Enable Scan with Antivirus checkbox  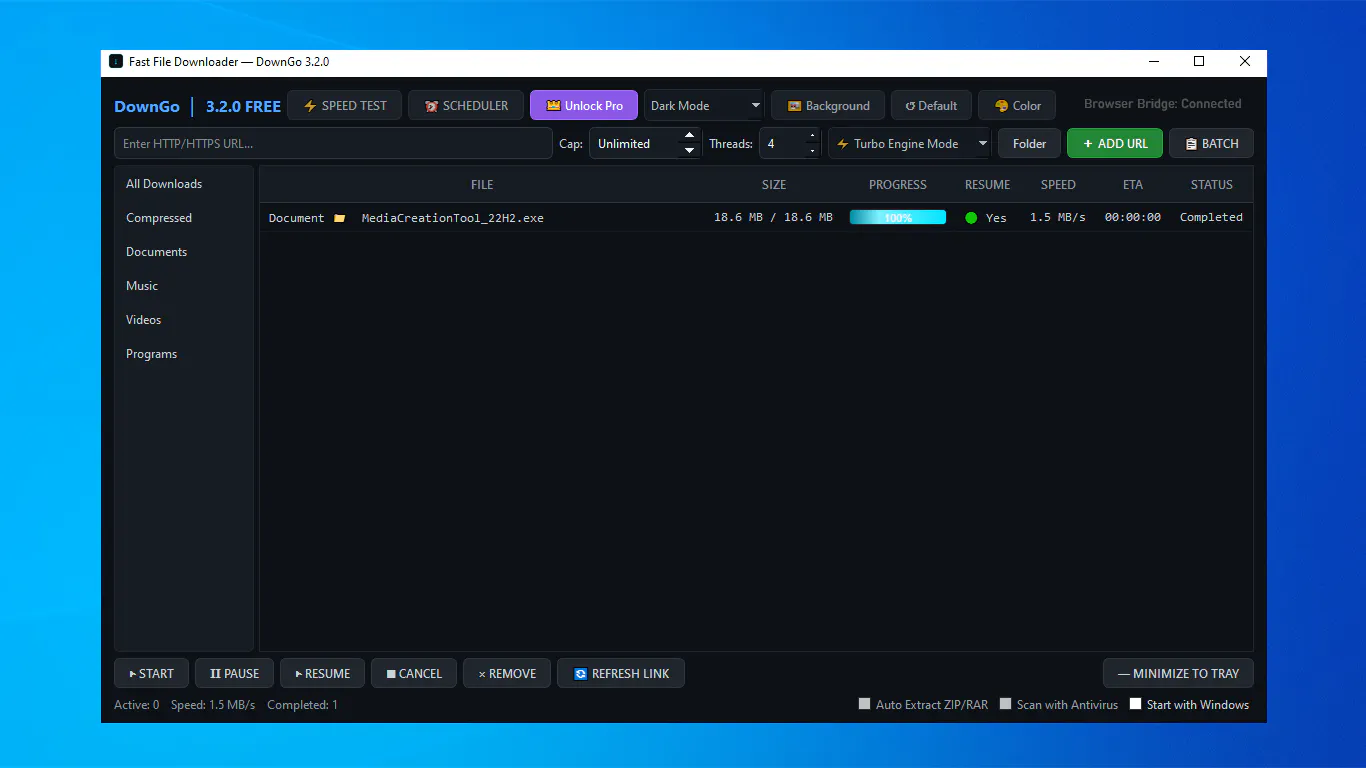point(1005,704)
